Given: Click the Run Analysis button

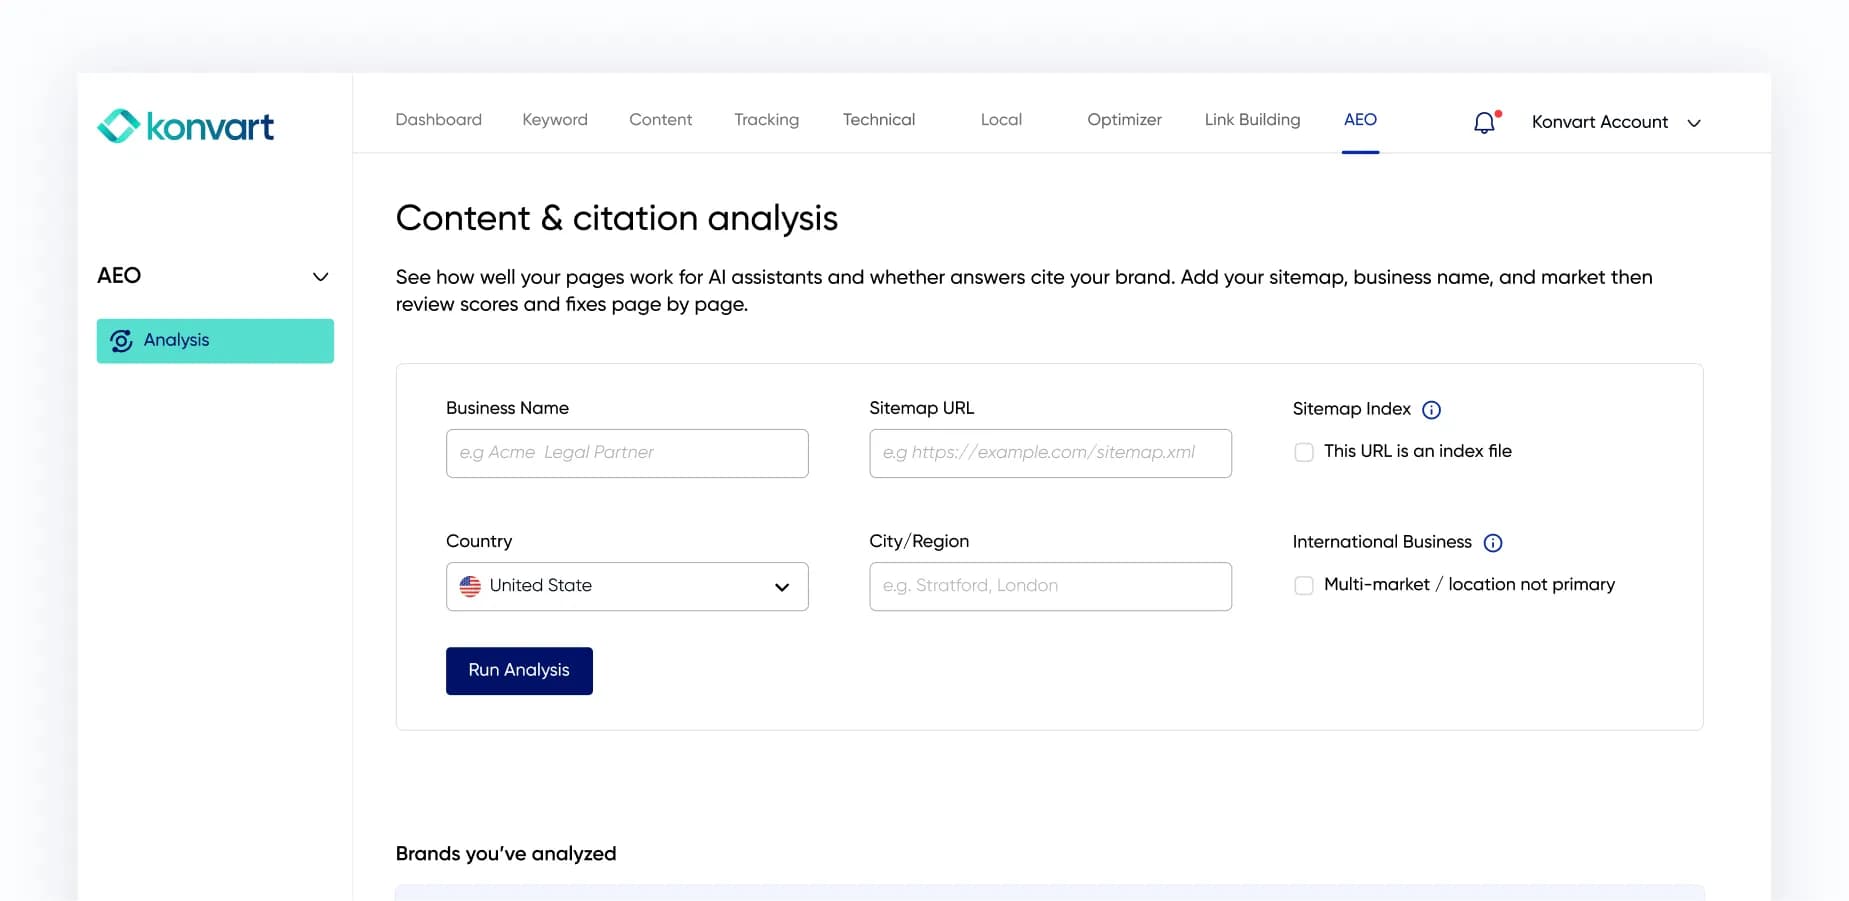Looking at the screenshot, I should [519, 670].
